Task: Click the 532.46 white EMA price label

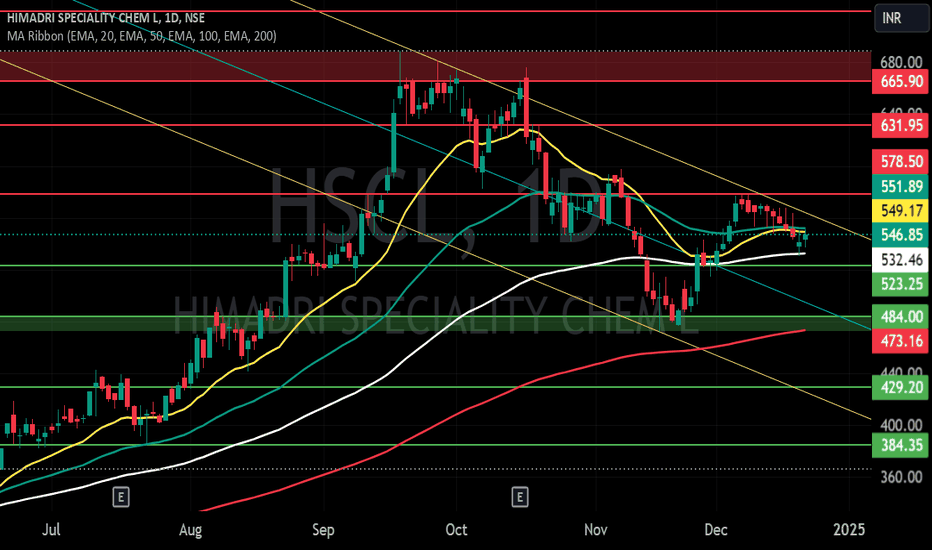Action: [901, 260]
